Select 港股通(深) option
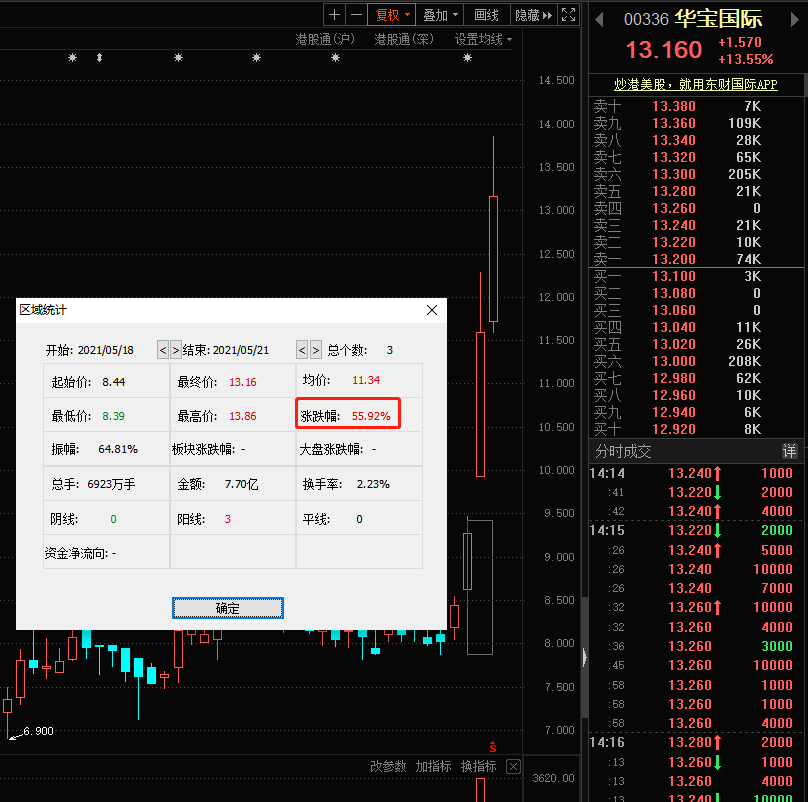Image resolution: width=808 pixels, height=802 pixels. coord(403,39)
